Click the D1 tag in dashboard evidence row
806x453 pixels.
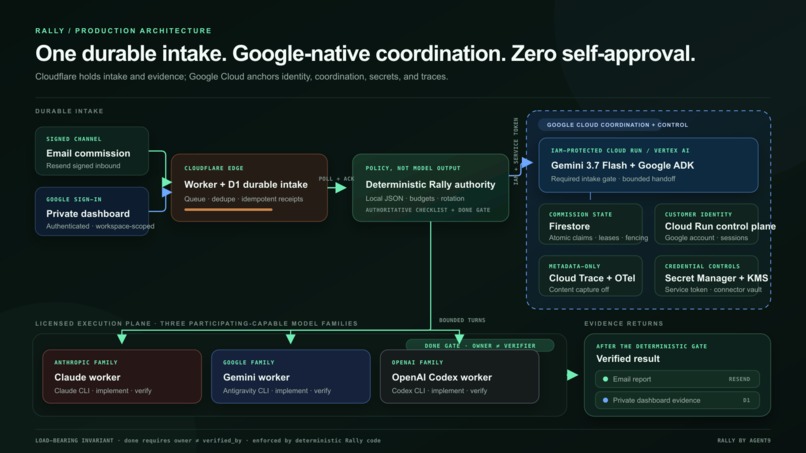pos(746,400)
